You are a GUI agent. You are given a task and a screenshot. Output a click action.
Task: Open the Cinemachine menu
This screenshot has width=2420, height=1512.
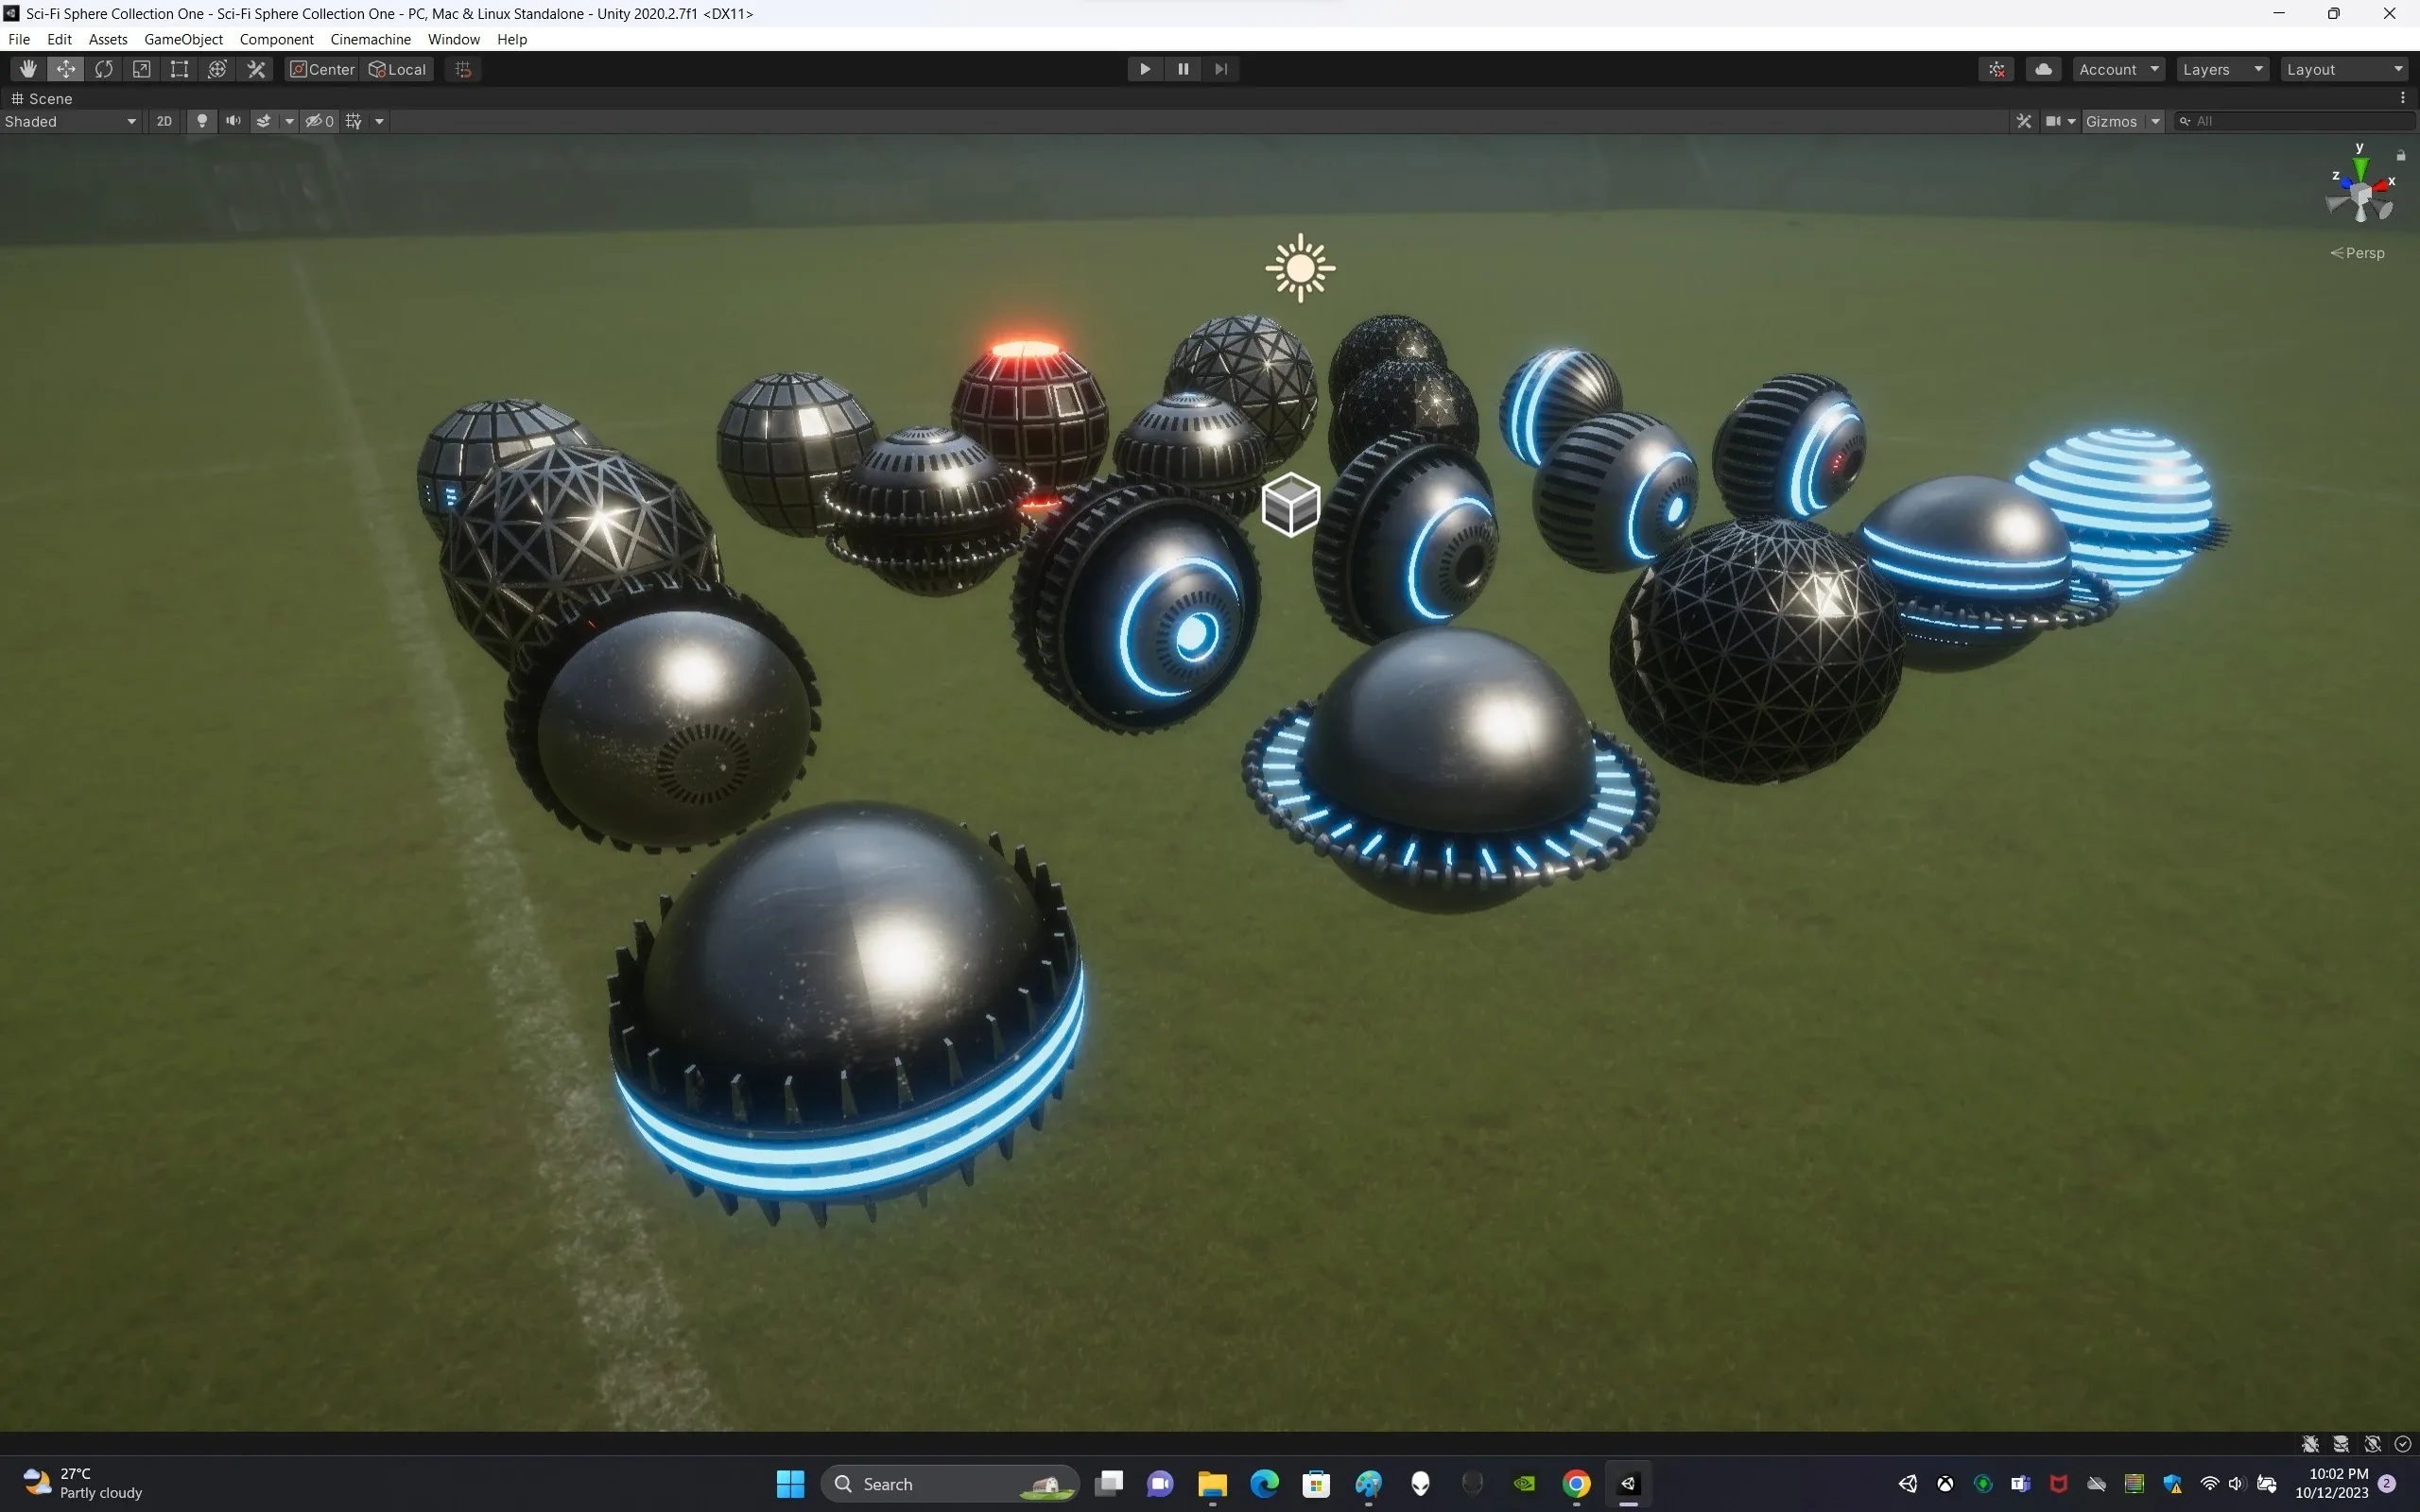coord(370,39)
